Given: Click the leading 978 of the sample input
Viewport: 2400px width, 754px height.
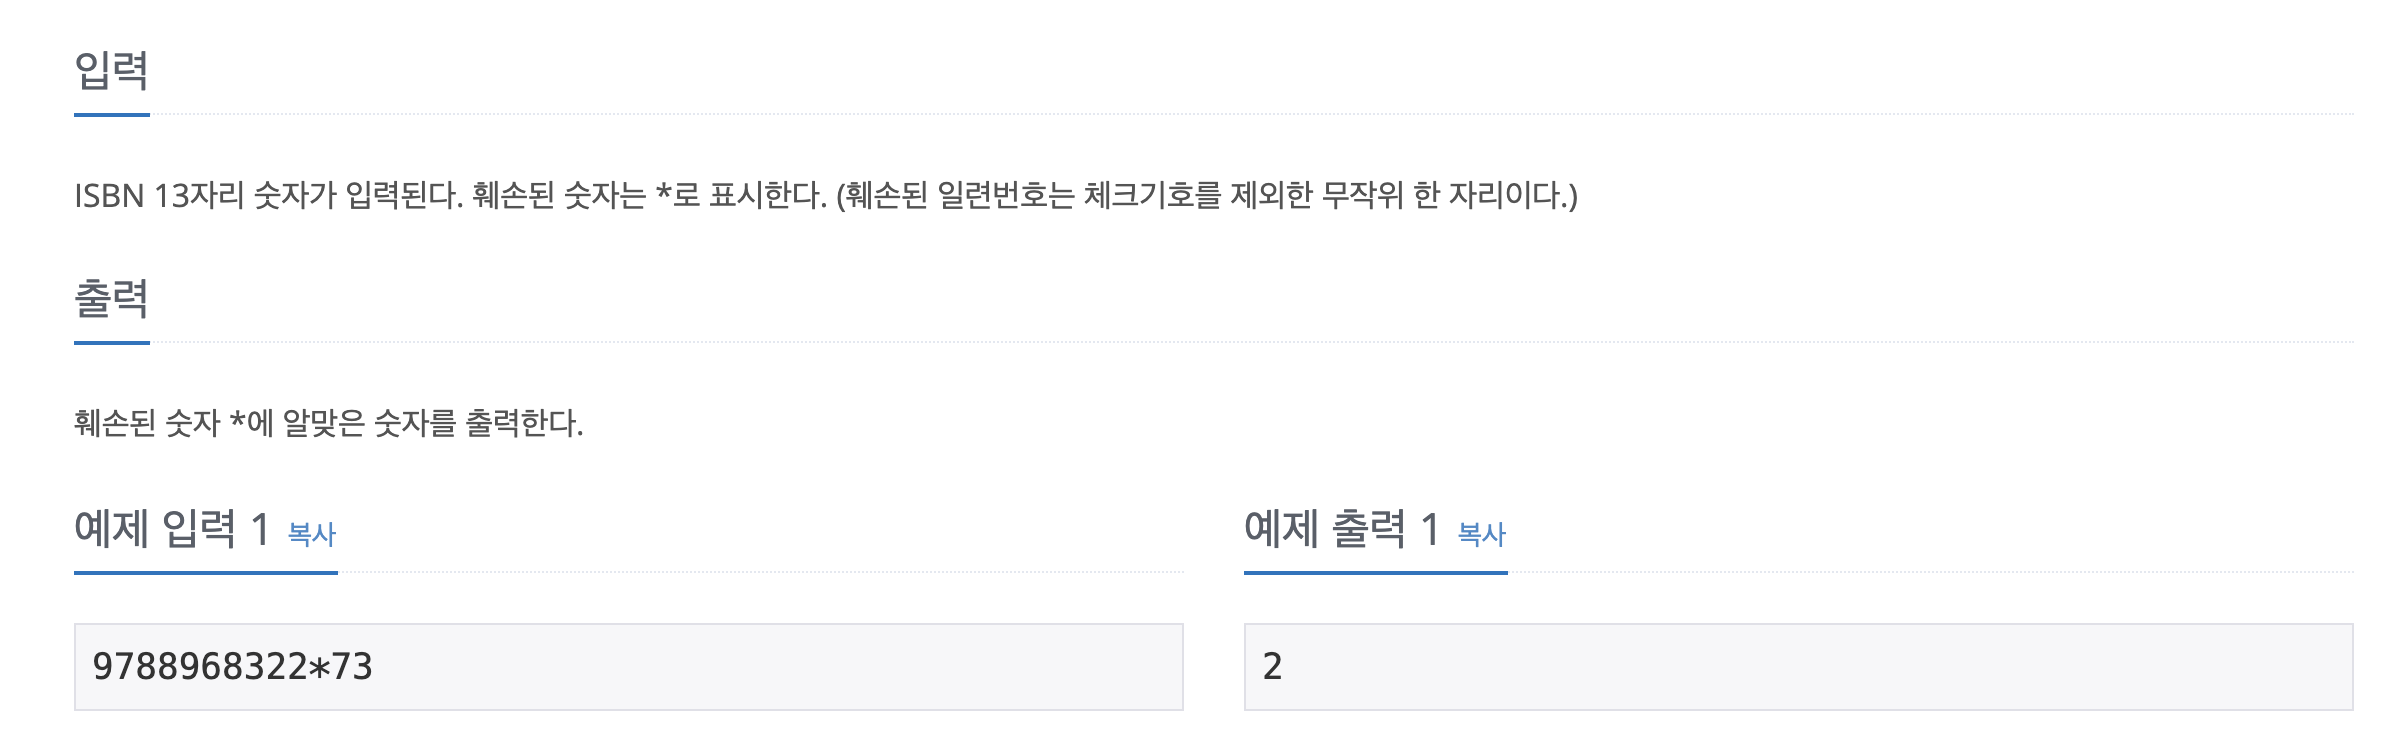Looking at the screenshot, I should coord(123,667).
